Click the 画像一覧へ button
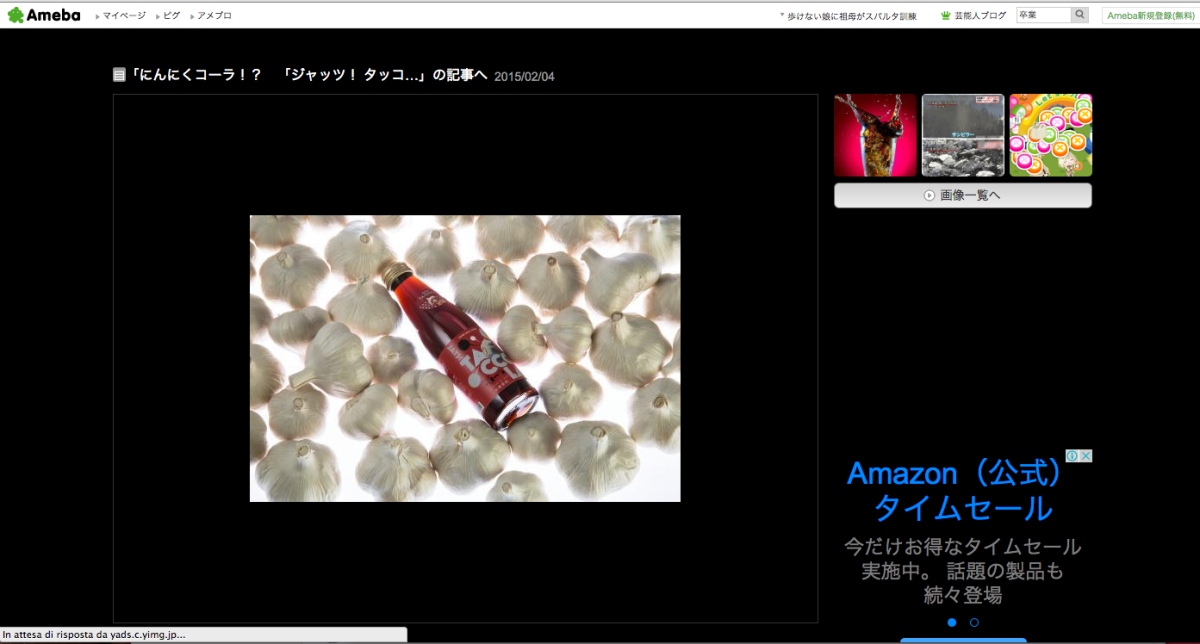Viewport: 1200px width, 644px height. 962,195
